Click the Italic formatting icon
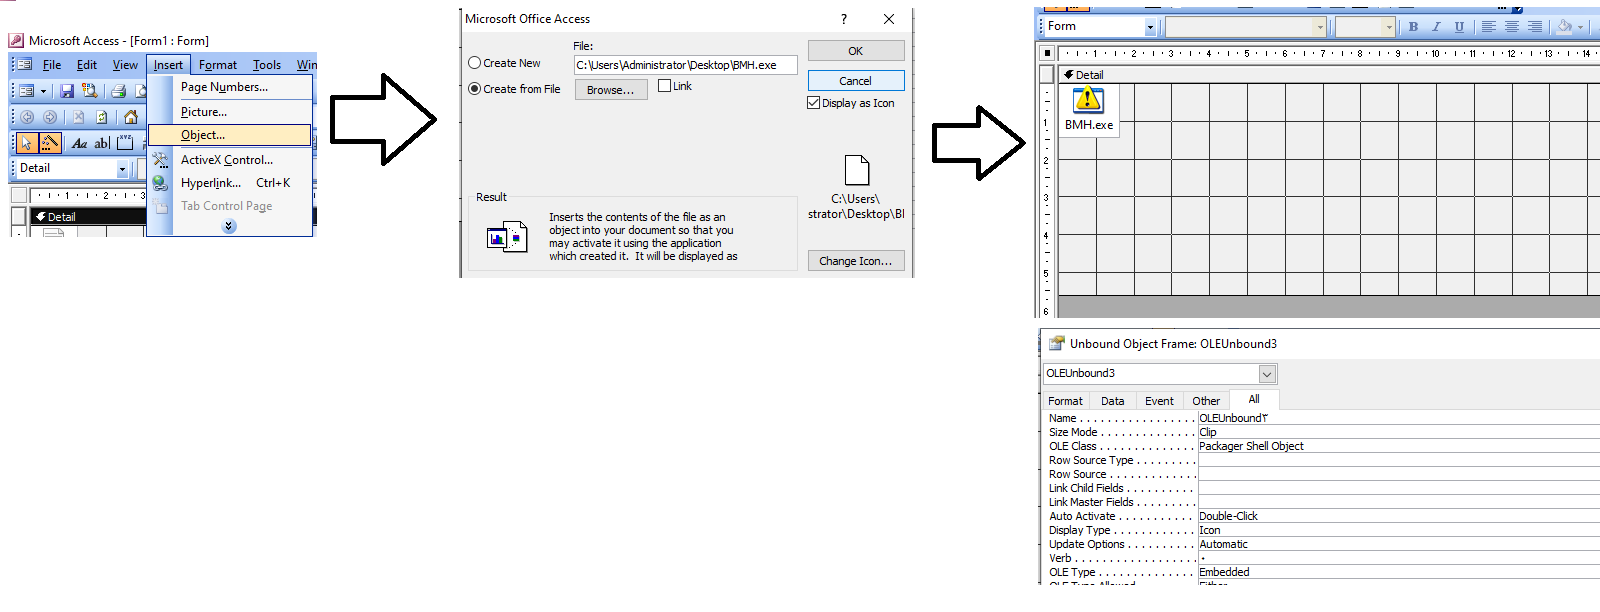Screen dimensions: 1600x612 click(x=1436, y=27)
